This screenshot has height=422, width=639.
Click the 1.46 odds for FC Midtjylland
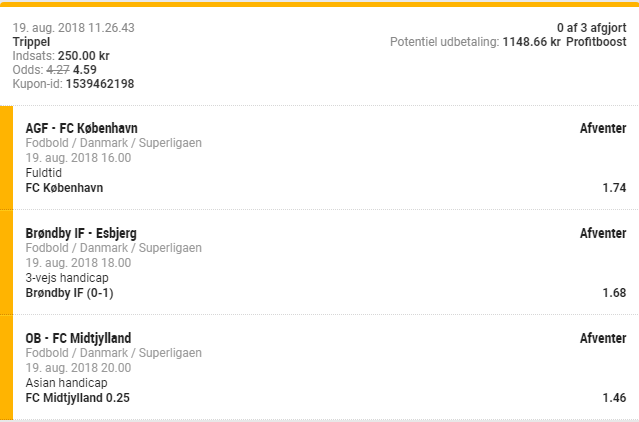click(614, 398)
